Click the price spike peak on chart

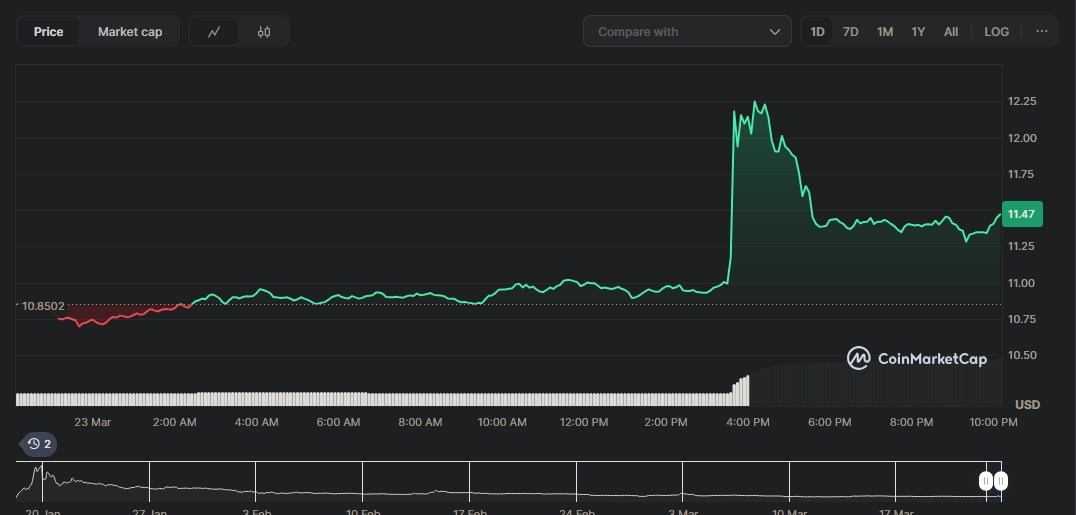pos(755,102)
